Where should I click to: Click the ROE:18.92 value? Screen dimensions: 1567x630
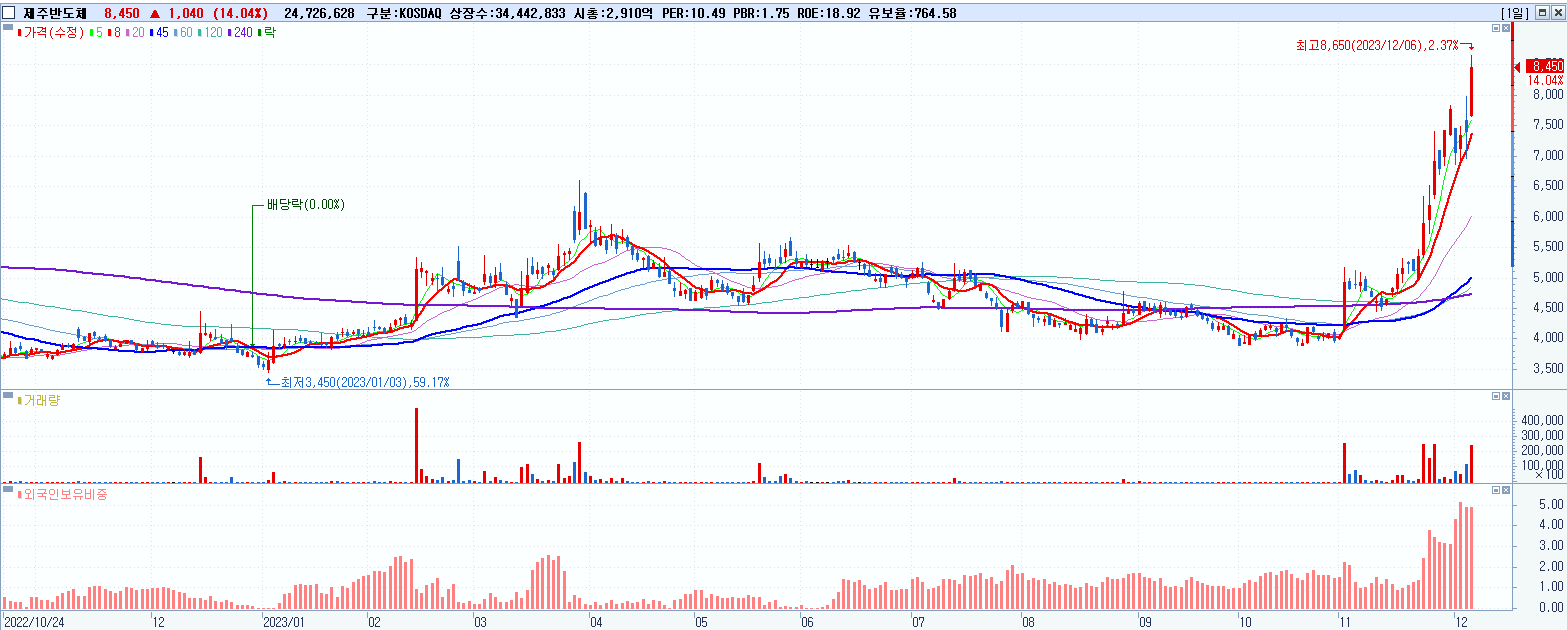click(x=829, y=13)
